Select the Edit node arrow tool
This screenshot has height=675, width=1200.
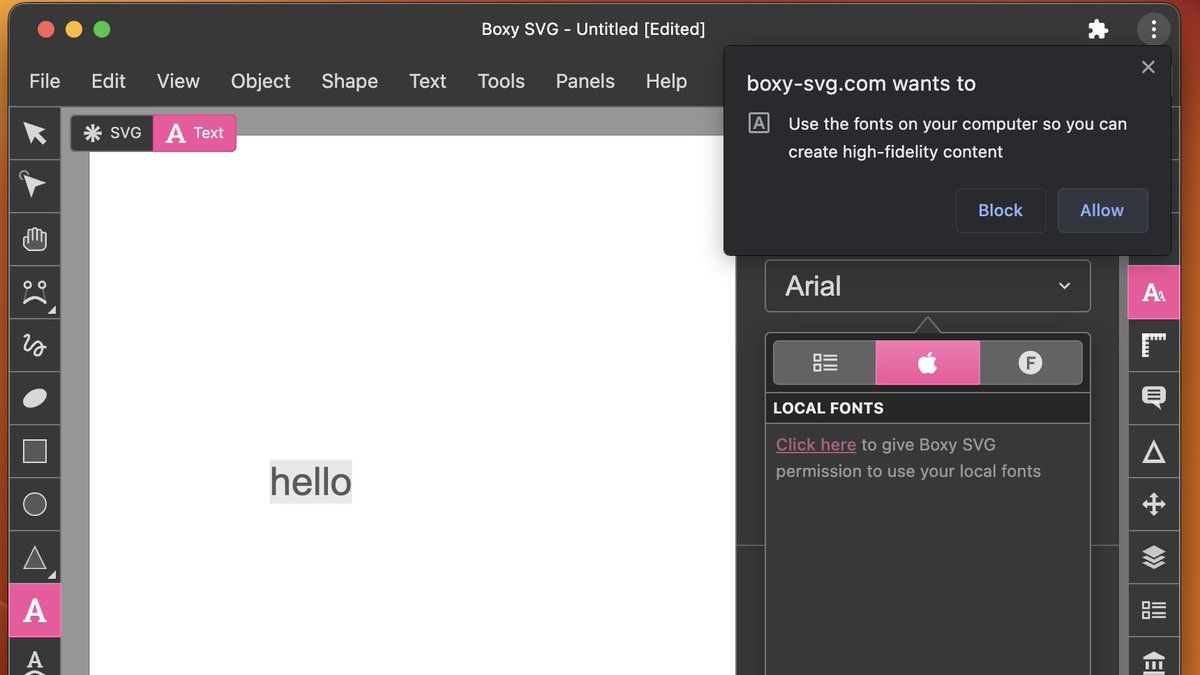point(35,185)
